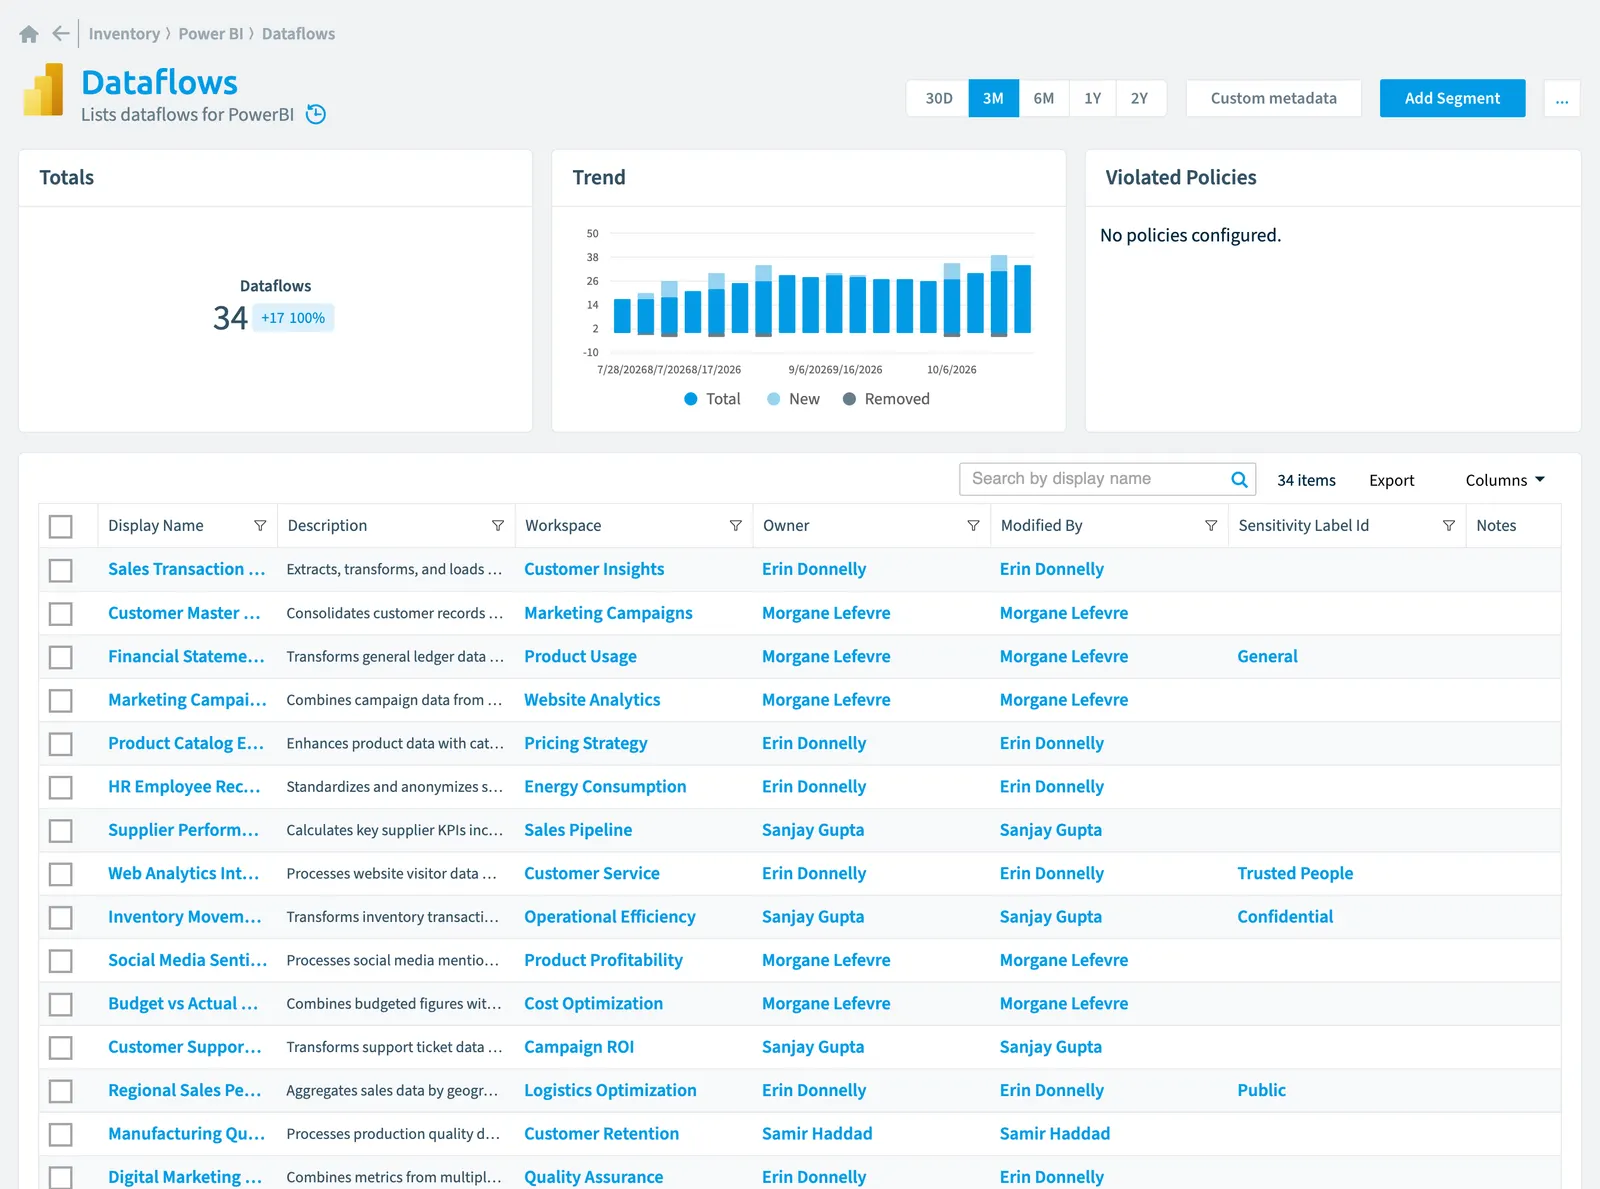The image size is (1600, 1189).
Task: Go to the Home icon
Action: (29, 34)
